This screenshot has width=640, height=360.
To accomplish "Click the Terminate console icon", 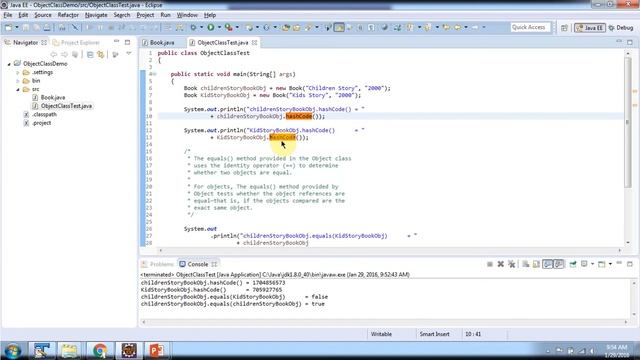I will (x=490, y=264).
